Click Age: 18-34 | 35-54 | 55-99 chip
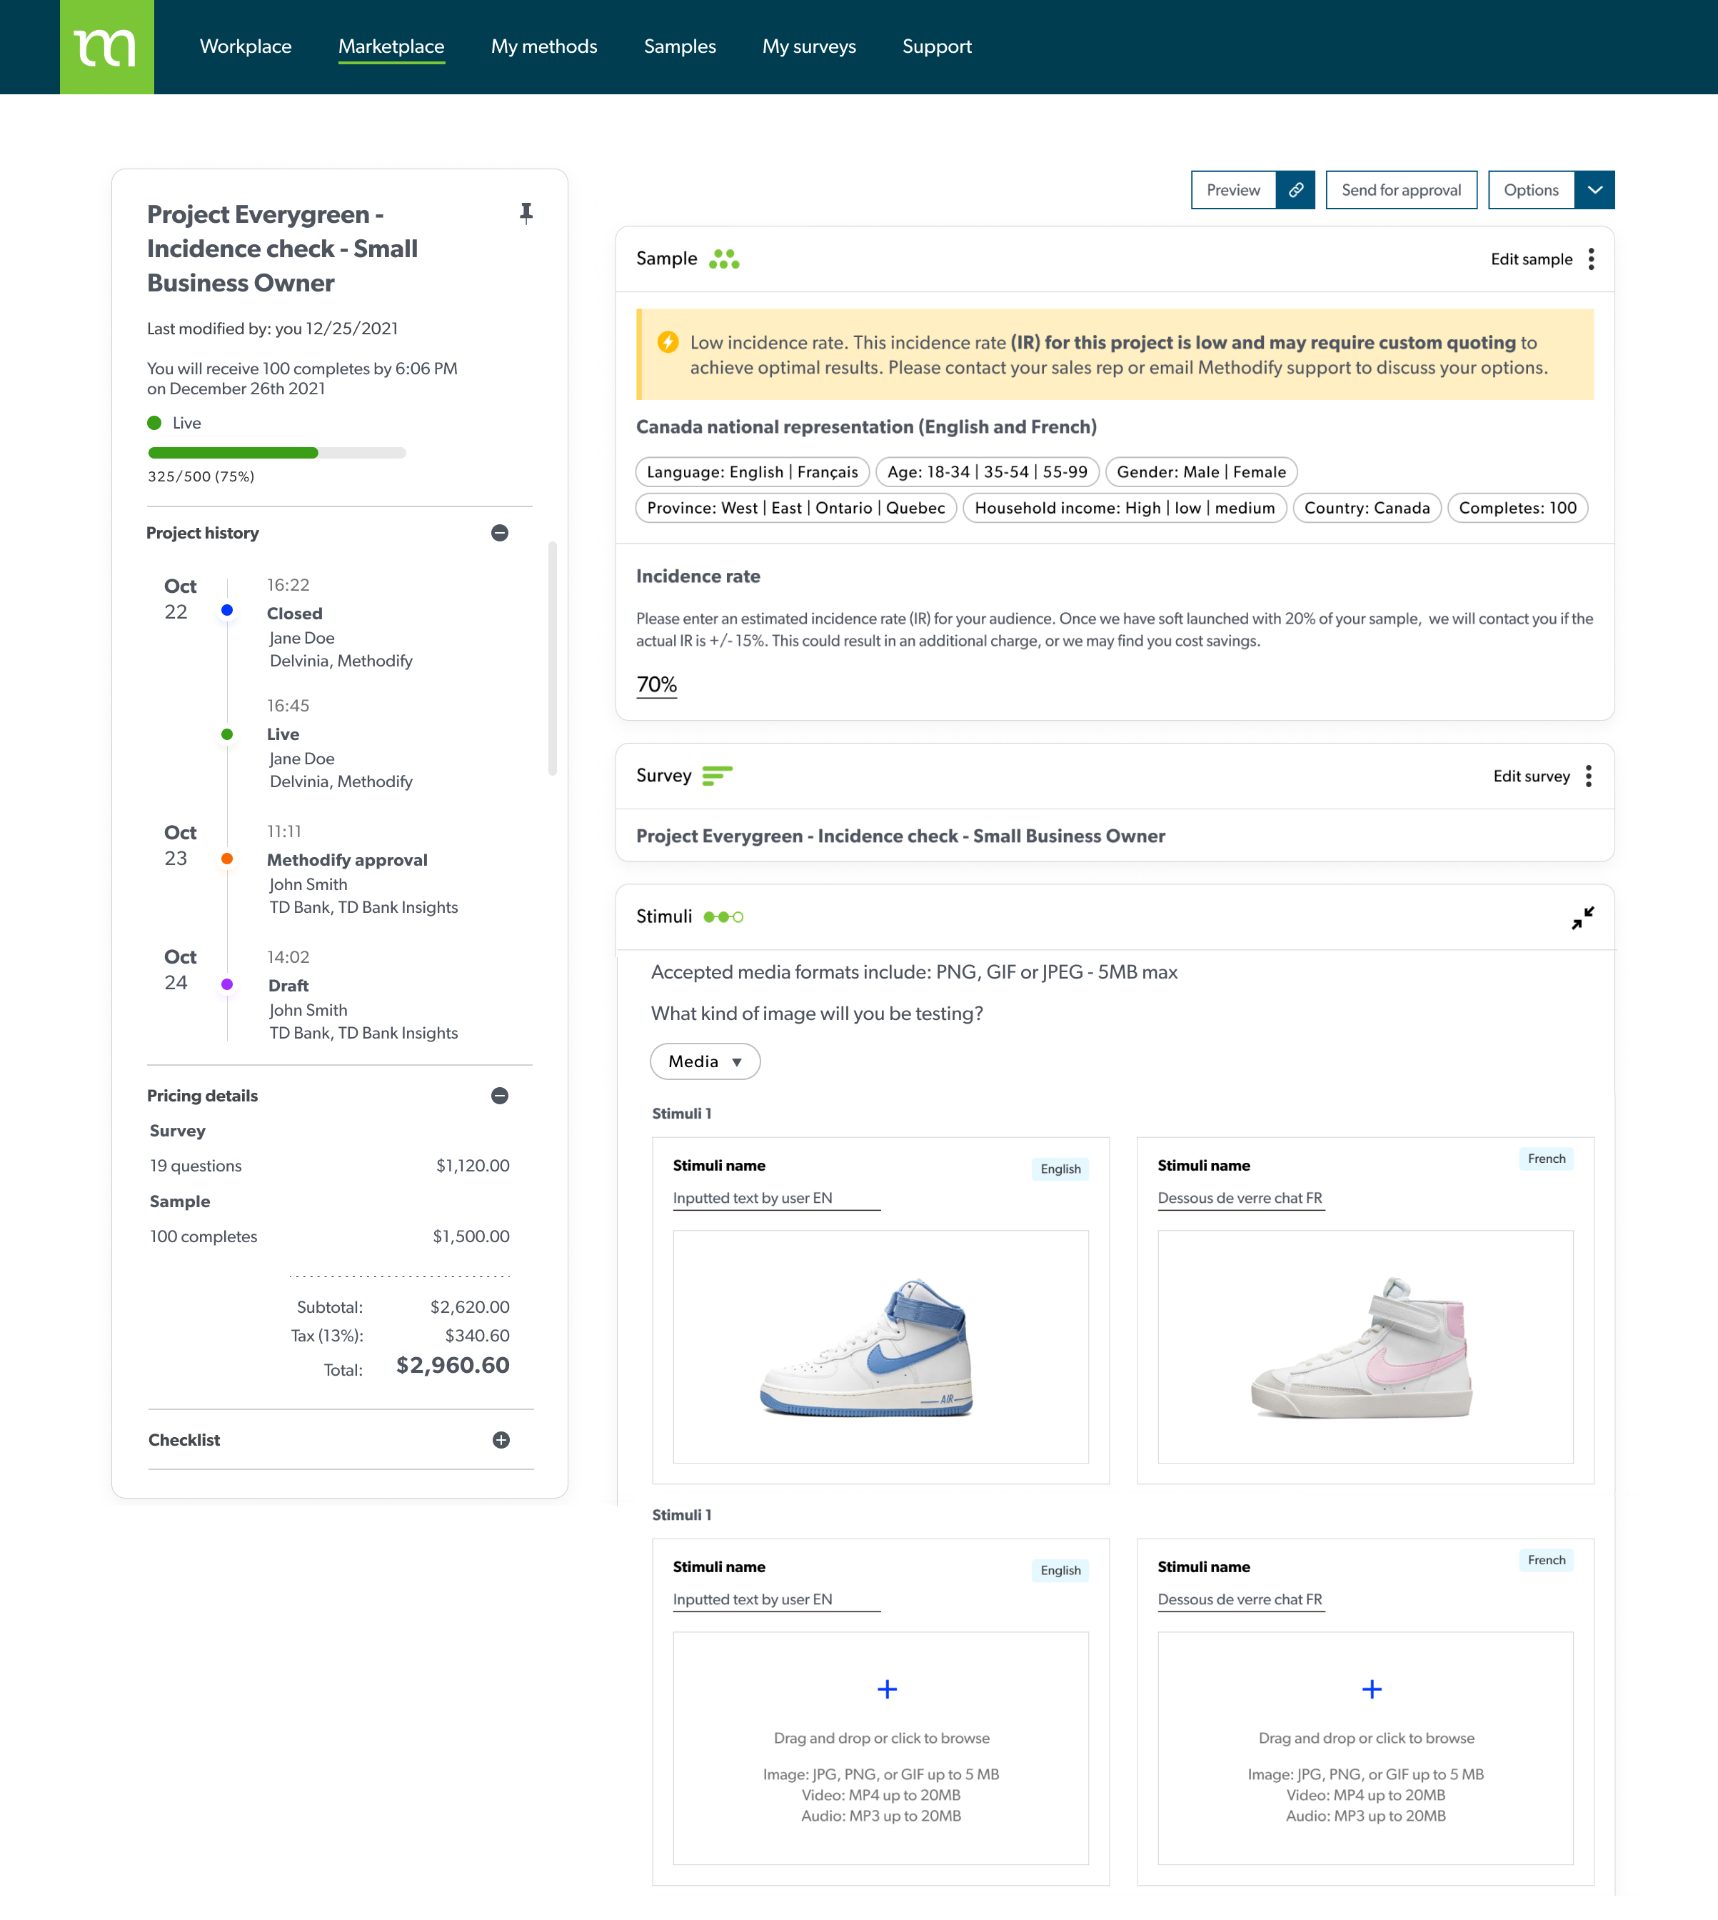This screenshot has height=1920, width=1718. click(987, 472)
